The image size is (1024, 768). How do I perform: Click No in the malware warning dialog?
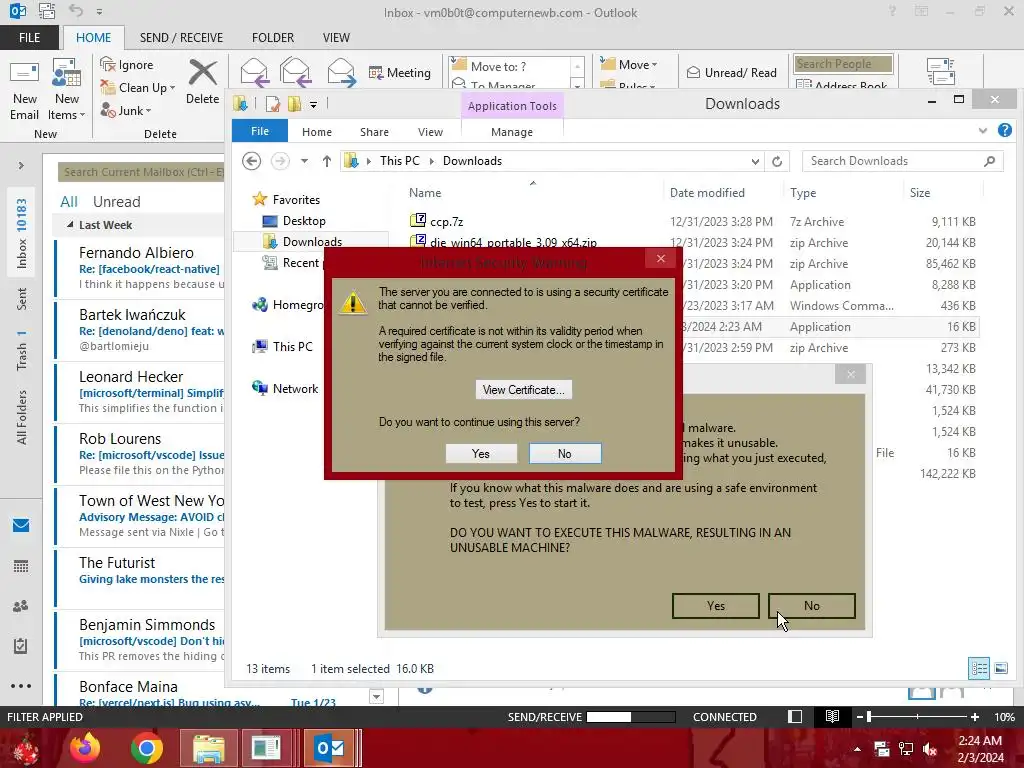812,605
